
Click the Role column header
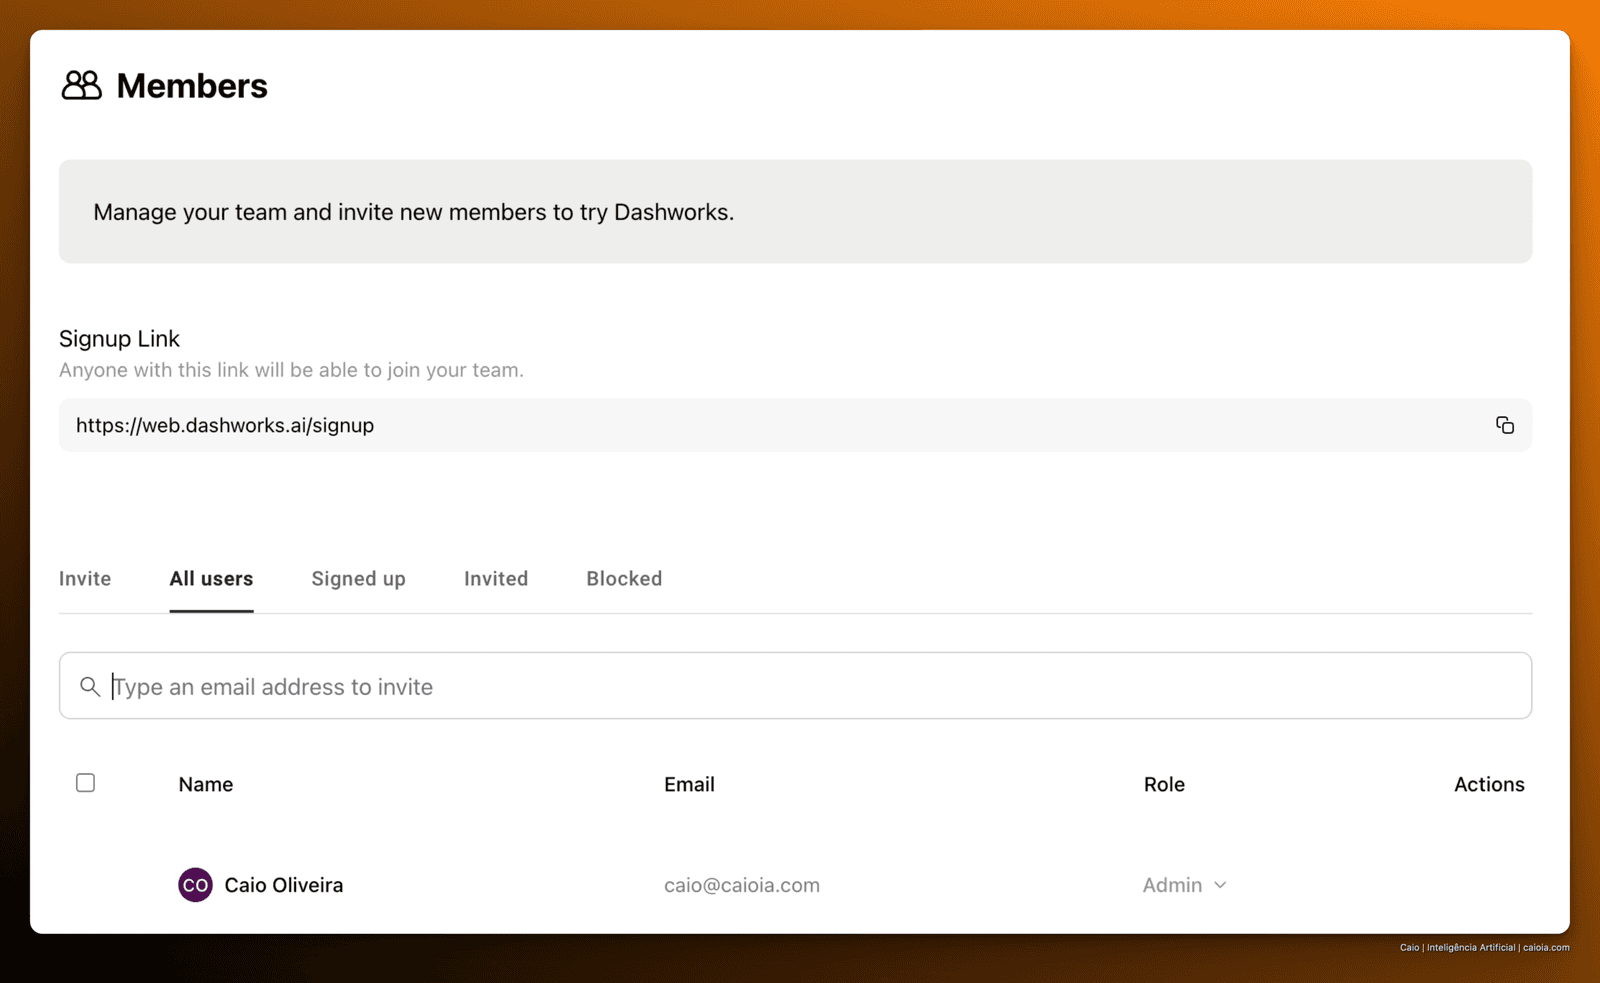pyautogui.click(x=1164, y=785)
